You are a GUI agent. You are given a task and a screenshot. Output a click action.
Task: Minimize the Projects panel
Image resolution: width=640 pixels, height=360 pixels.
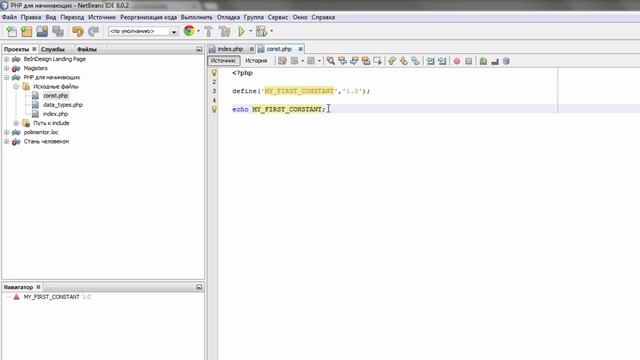point(199,49)
